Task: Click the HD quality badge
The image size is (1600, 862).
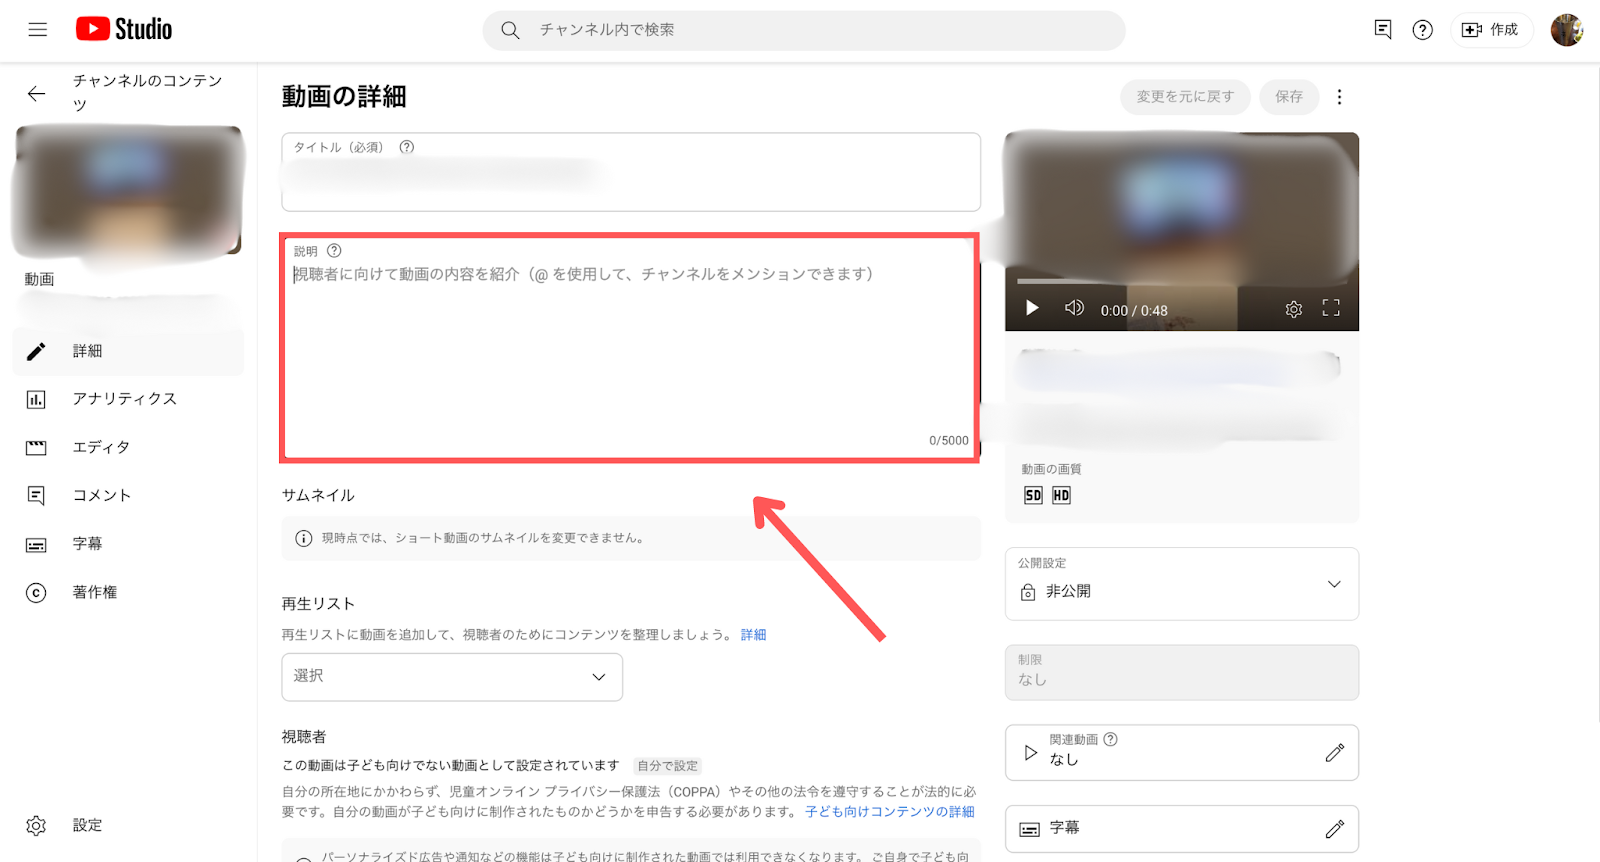Action: pos(1061,495)
